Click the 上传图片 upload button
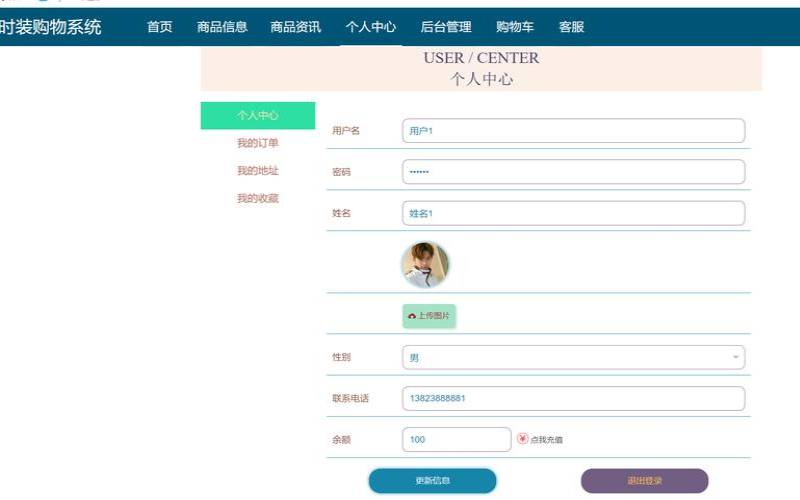The image size is (800, 500). coord(429,316)
